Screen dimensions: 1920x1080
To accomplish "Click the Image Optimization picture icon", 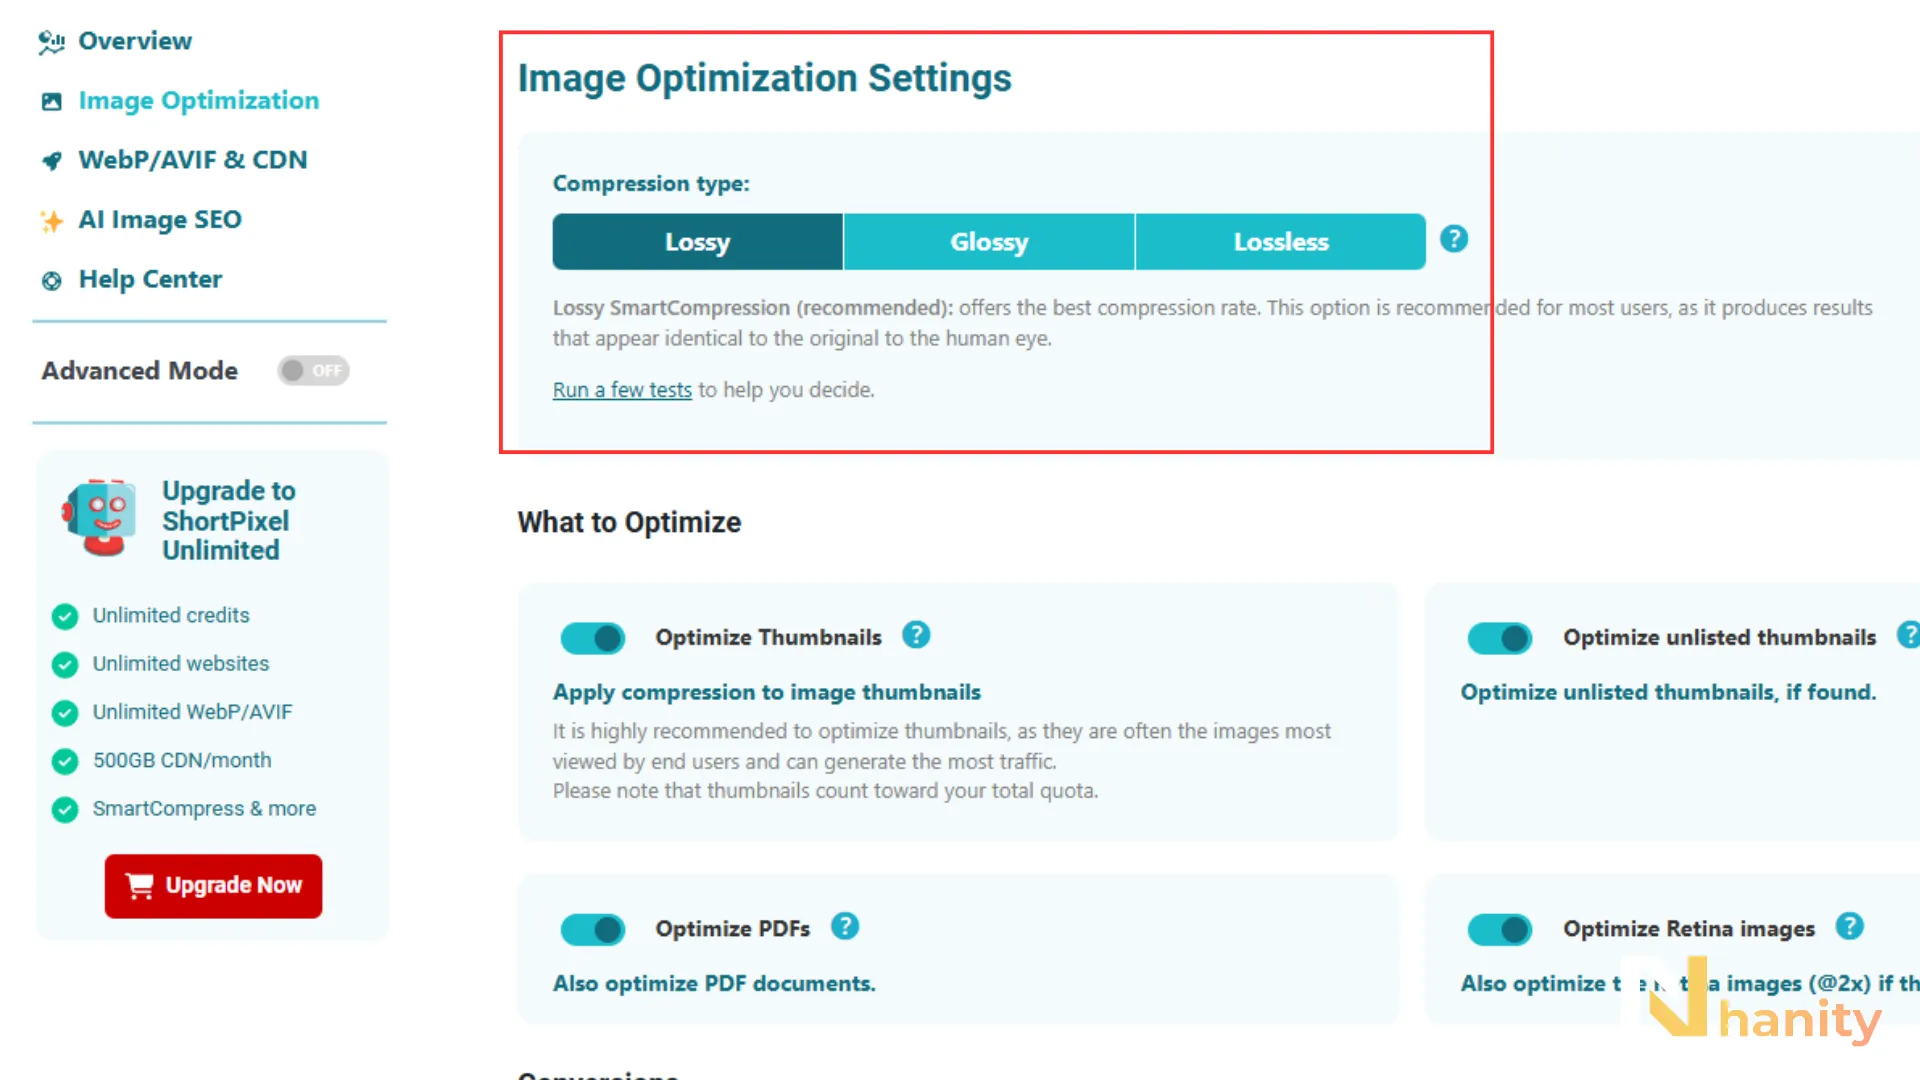I will (52, 102).
